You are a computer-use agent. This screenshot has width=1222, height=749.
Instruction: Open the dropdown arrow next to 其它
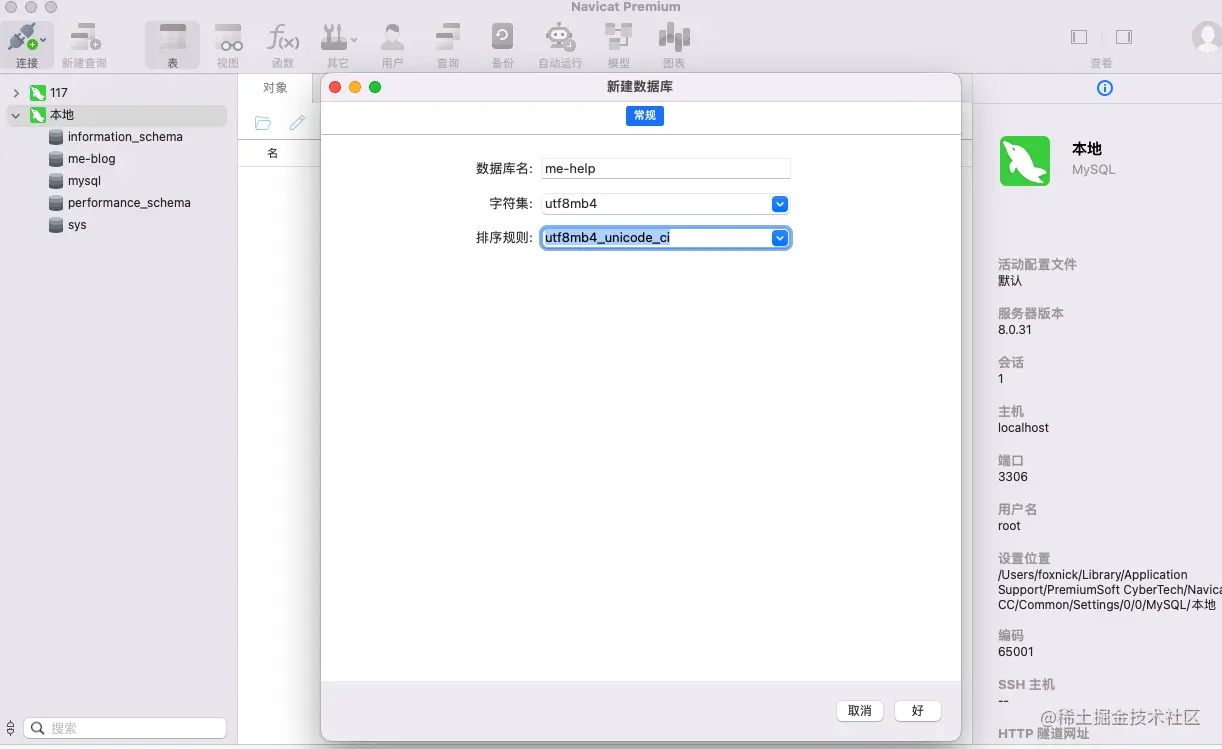coord(354,40)
